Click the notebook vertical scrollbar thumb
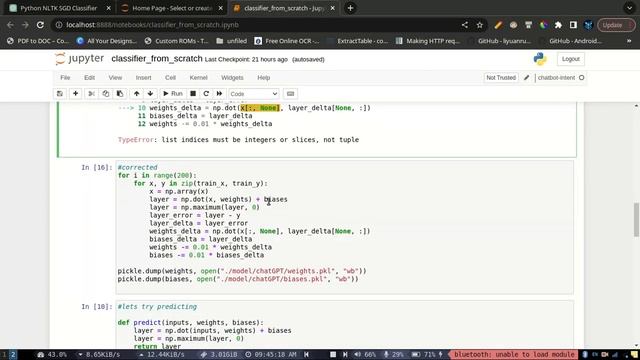Image resolution: width=640 pixels, height=360 pixels. (x=636, y=219)
